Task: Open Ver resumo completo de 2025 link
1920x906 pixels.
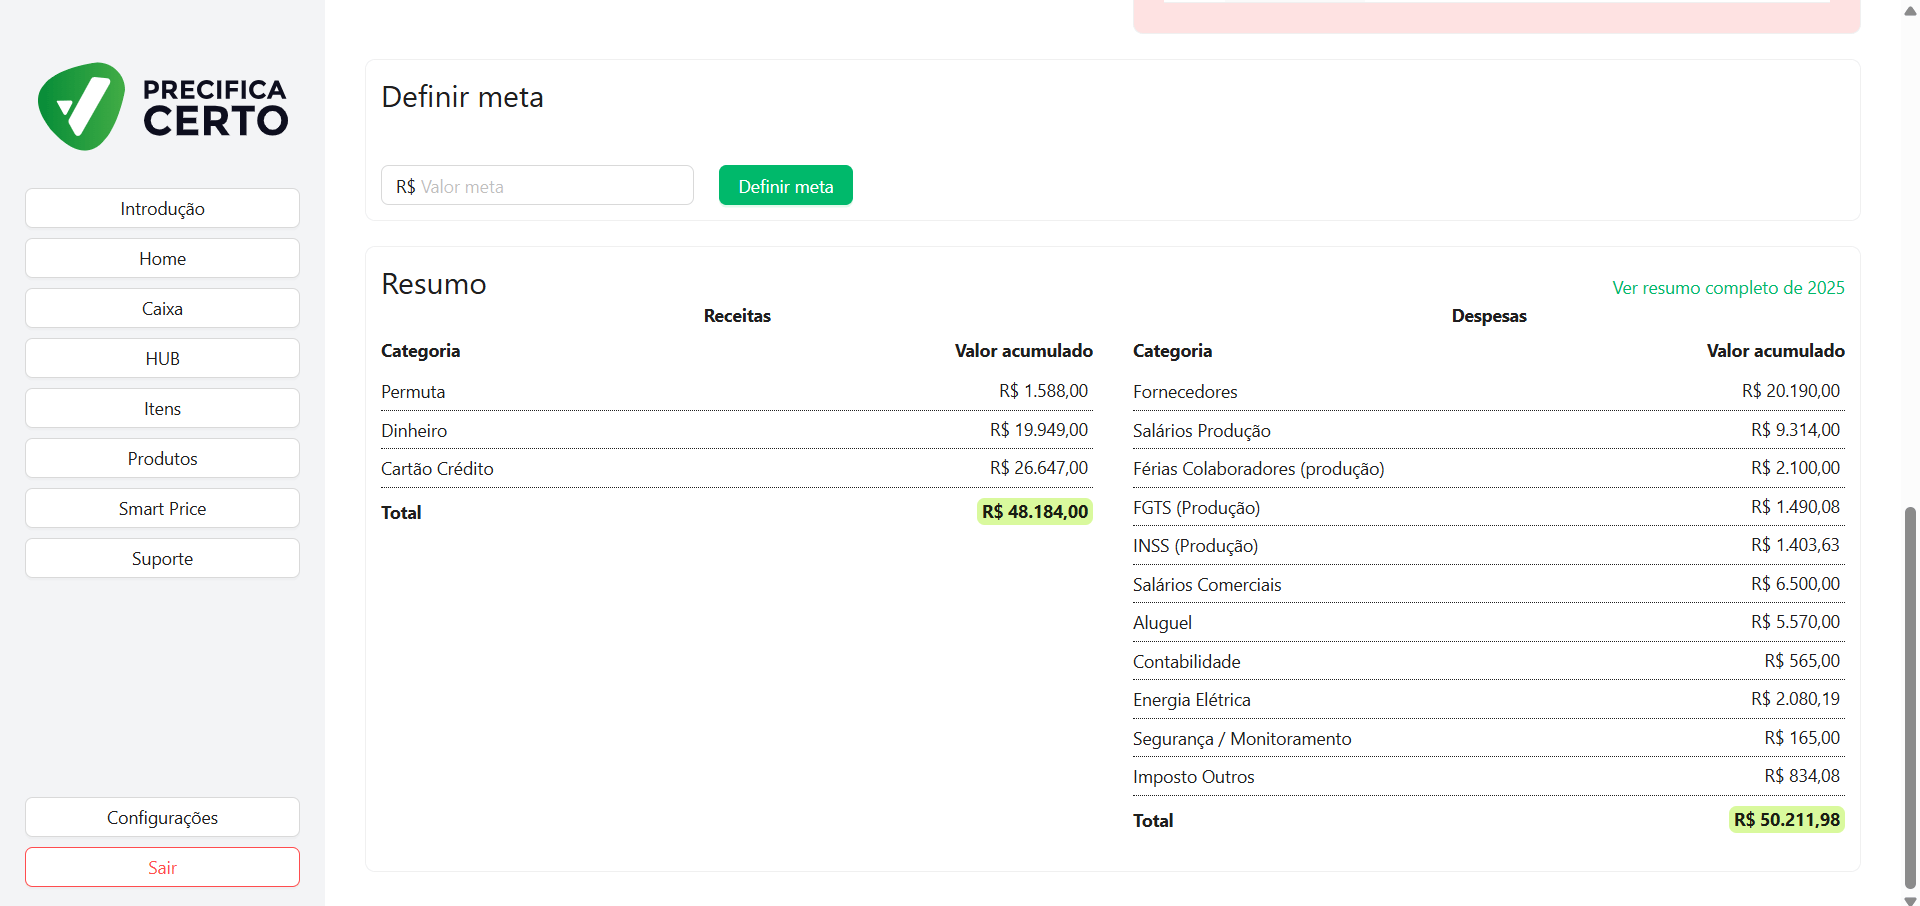Action: (x=1727, y=288)
